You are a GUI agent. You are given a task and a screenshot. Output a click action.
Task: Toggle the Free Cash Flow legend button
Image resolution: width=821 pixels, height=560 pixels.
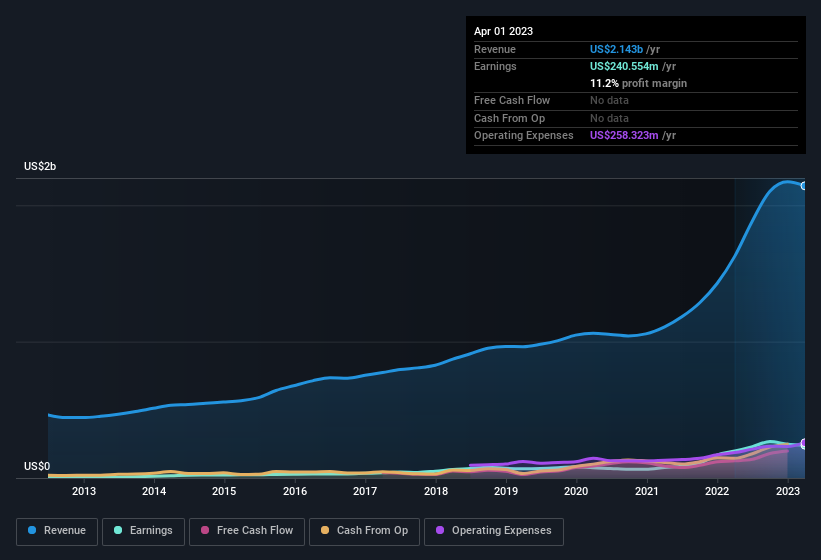click(247, 531)
